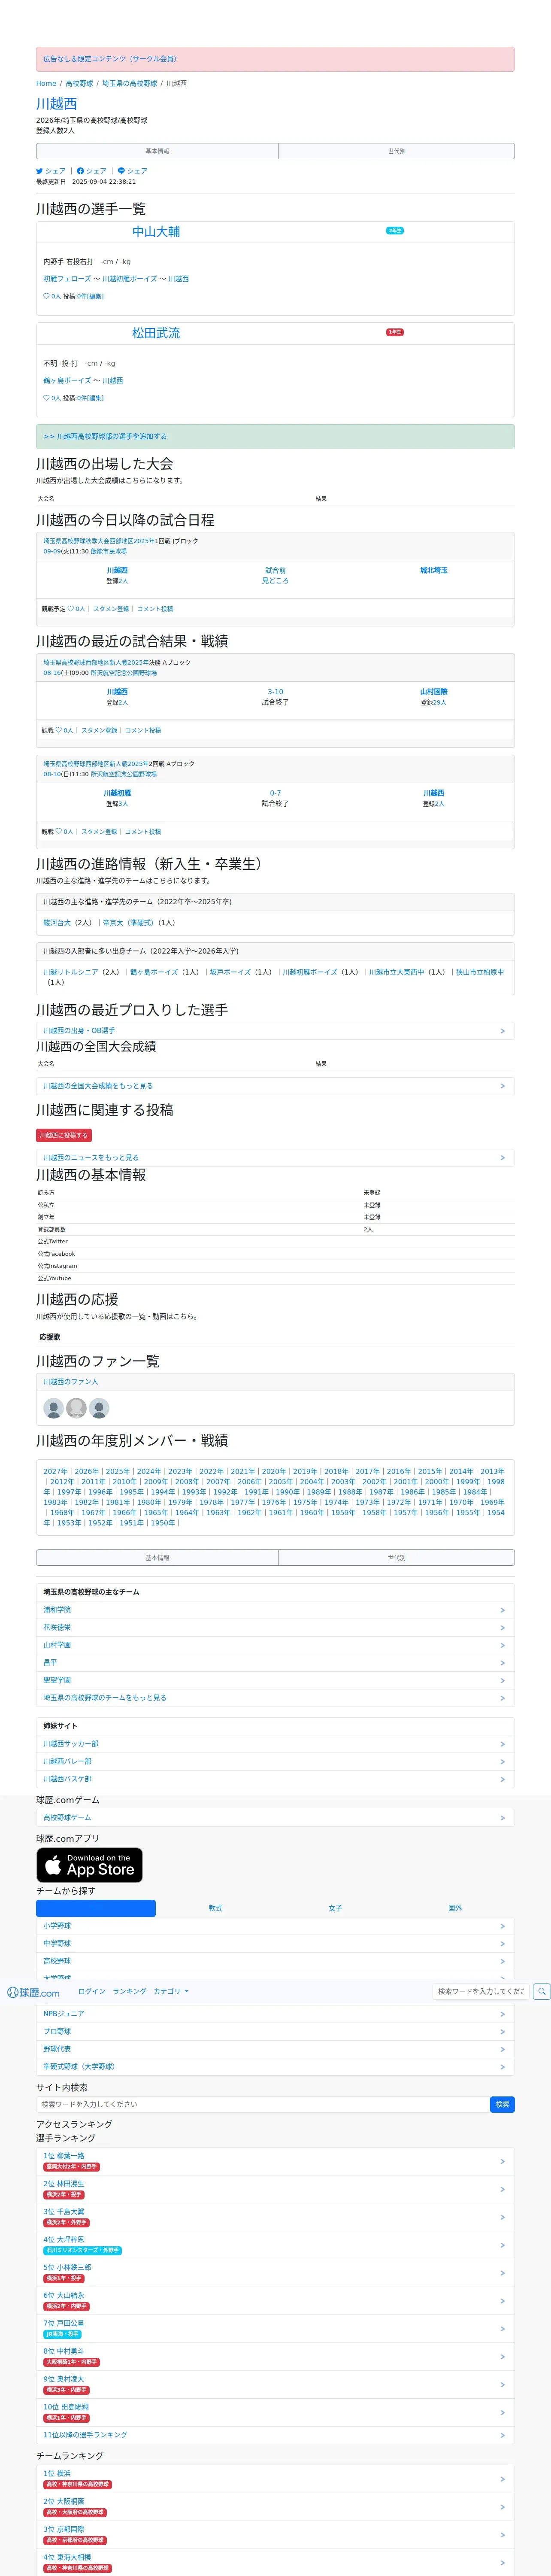The image size is (551, 2576).
Task: Select the 国外 team tab
Action: tap(455, 1908)
